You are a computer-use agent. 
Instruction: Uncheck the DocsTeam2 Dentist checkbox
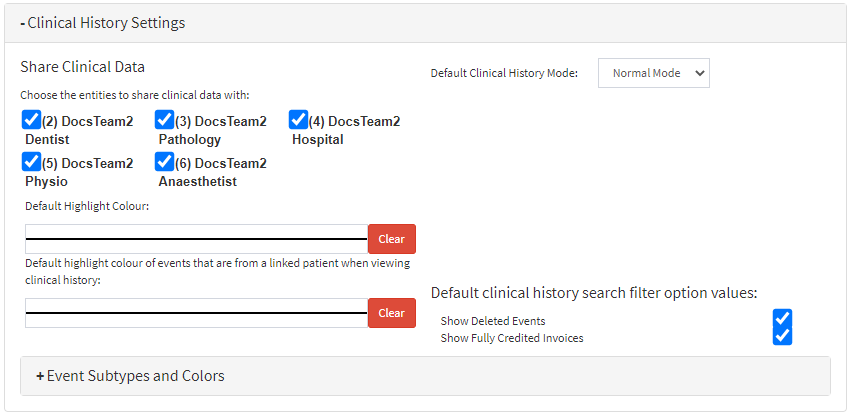pos(31,121)
